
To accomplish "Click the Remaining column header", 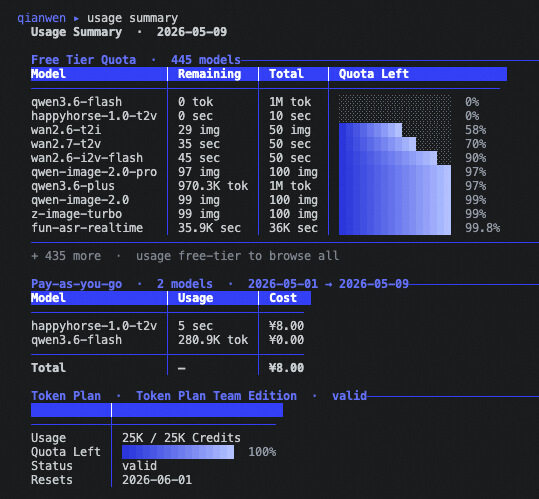I will click(x=209, y=74).
